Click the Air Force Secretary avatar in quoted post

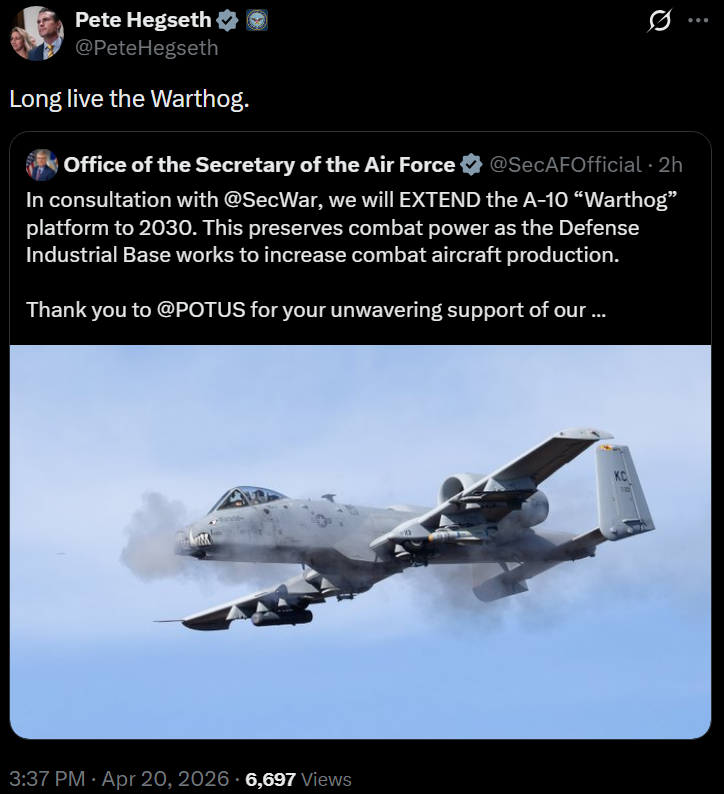(x=42, y=165)
